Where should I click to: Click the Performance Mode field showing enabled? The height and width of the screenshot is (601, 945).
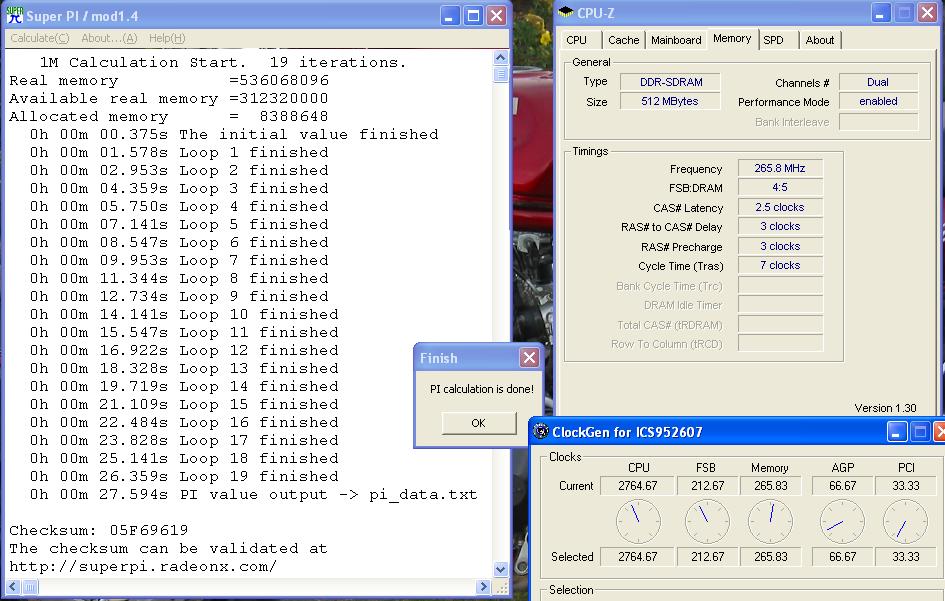coord(878,101)
